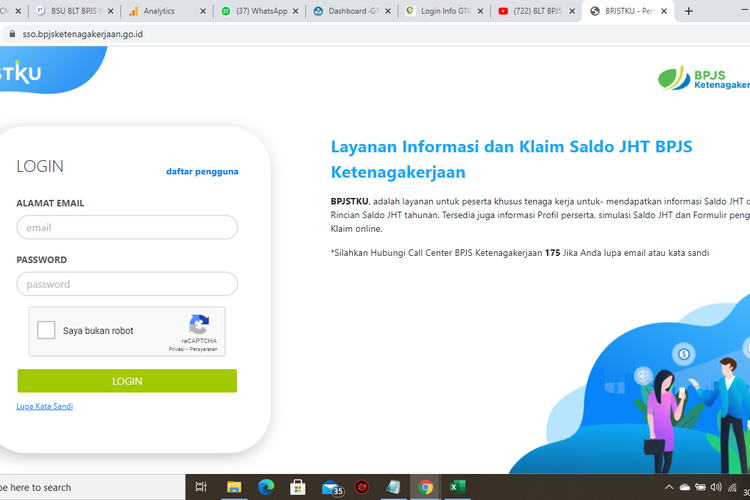Click the OneDrive cloud tray icon

pyautogui.click(x=685, y=488)
